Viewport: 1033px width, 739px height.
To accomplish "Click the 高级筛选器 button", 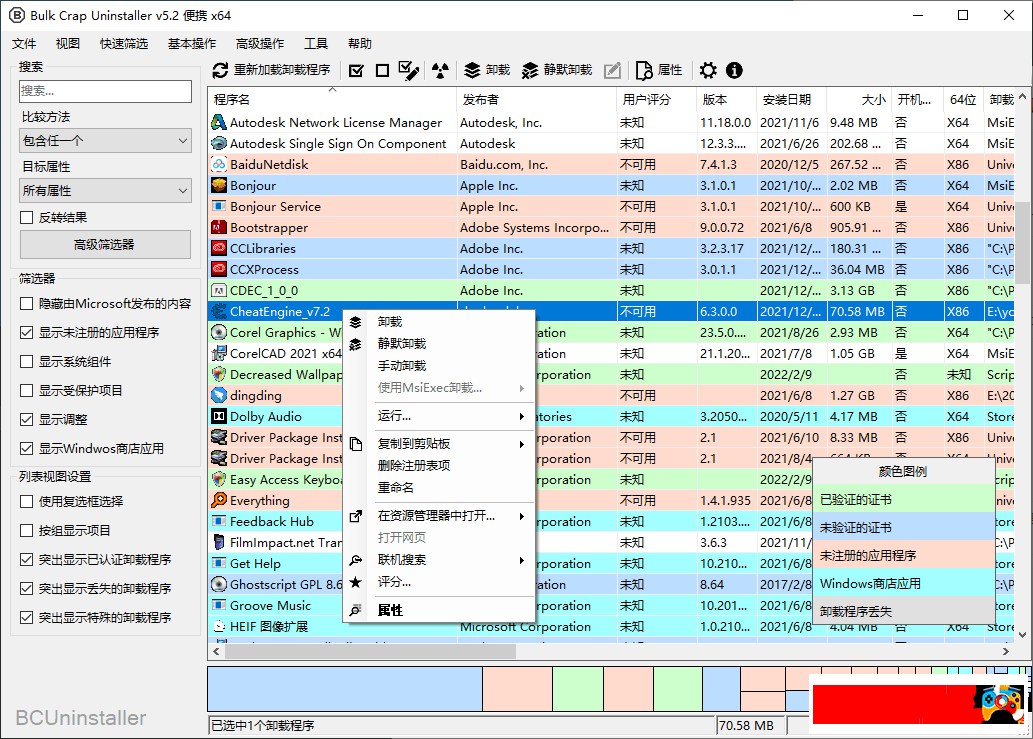I will coord(105,244).
